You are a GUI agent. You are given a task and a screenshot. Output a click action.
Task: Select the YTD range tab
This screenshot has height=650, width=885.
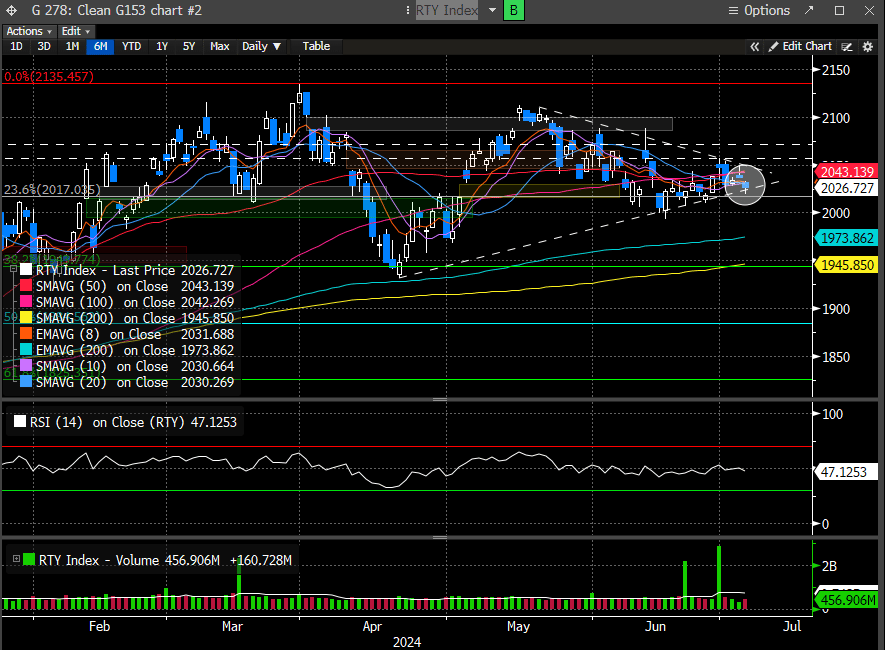click(132, 46)
